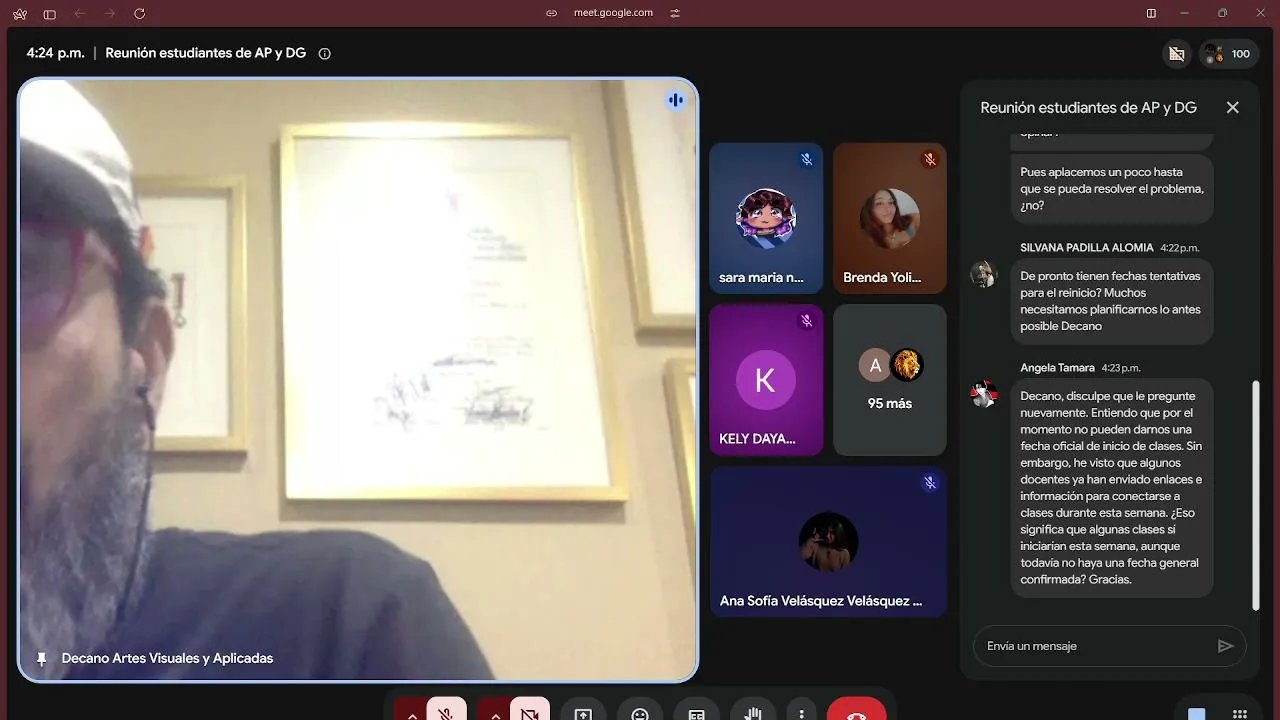The width and height of the screenshot is (1280, 720).
Task: Click SILVANA PADILLA ALOMIA's chat avatar
Action: click(x=984, y=274)
